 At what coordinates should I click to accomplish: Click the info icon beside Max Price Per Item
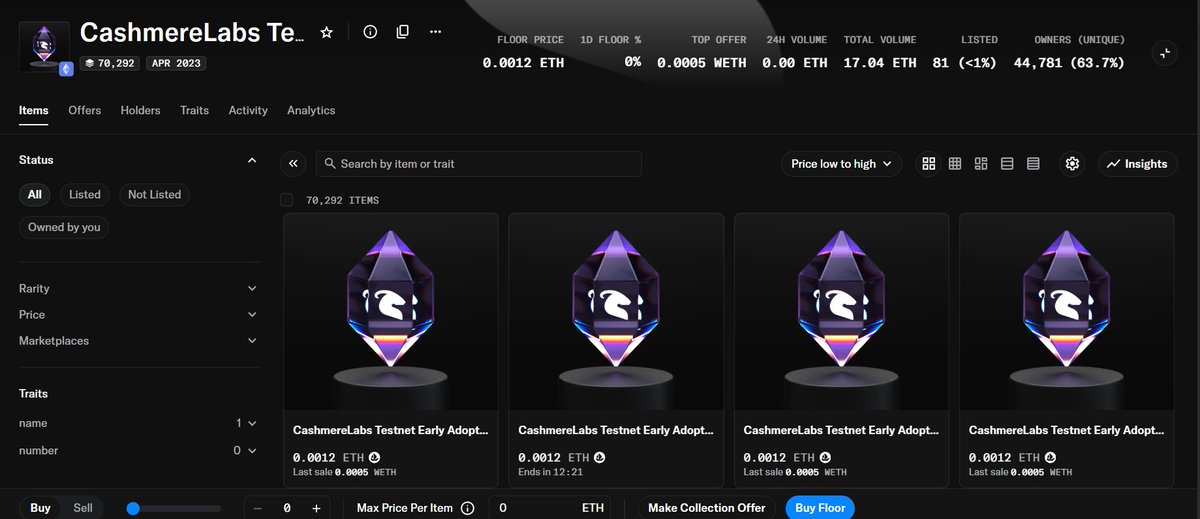[x=467, y=508]
